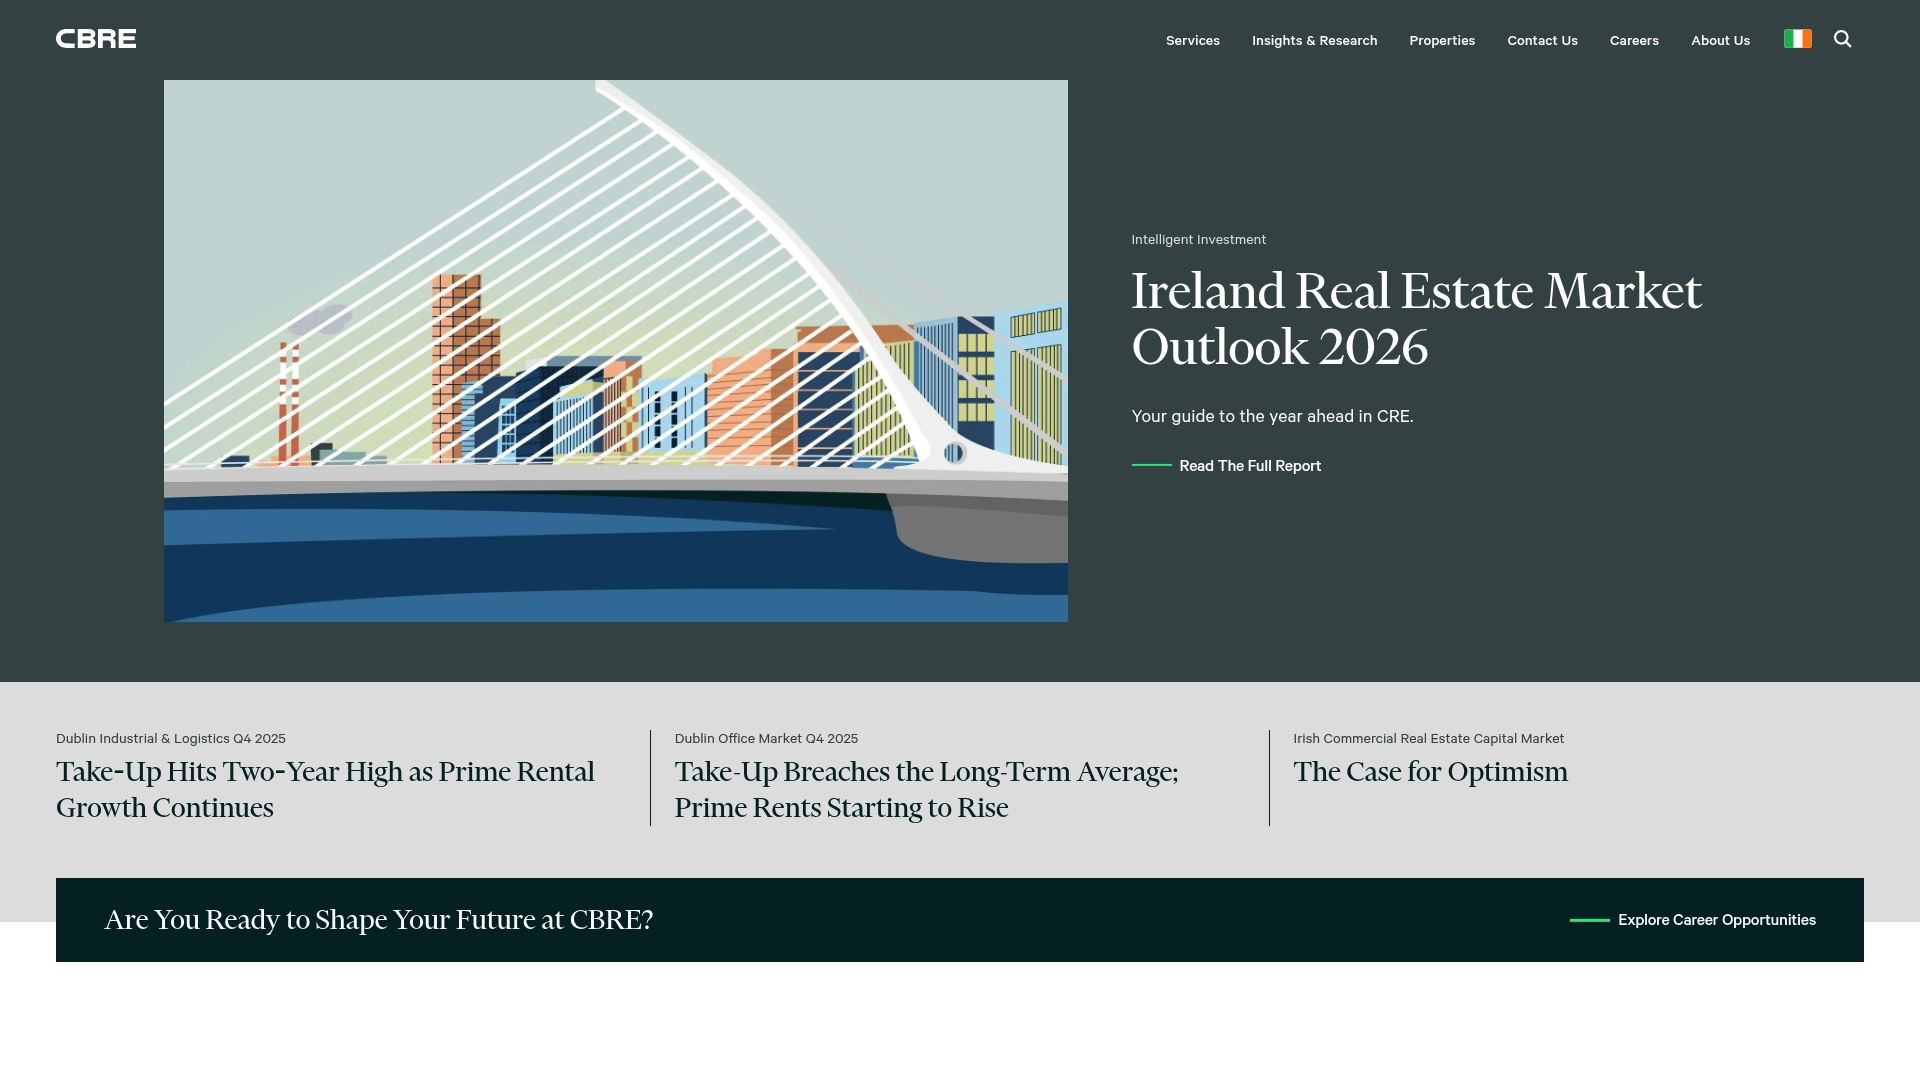
Task: Open the About Us menu
Action: click(x=1720, y=41)
